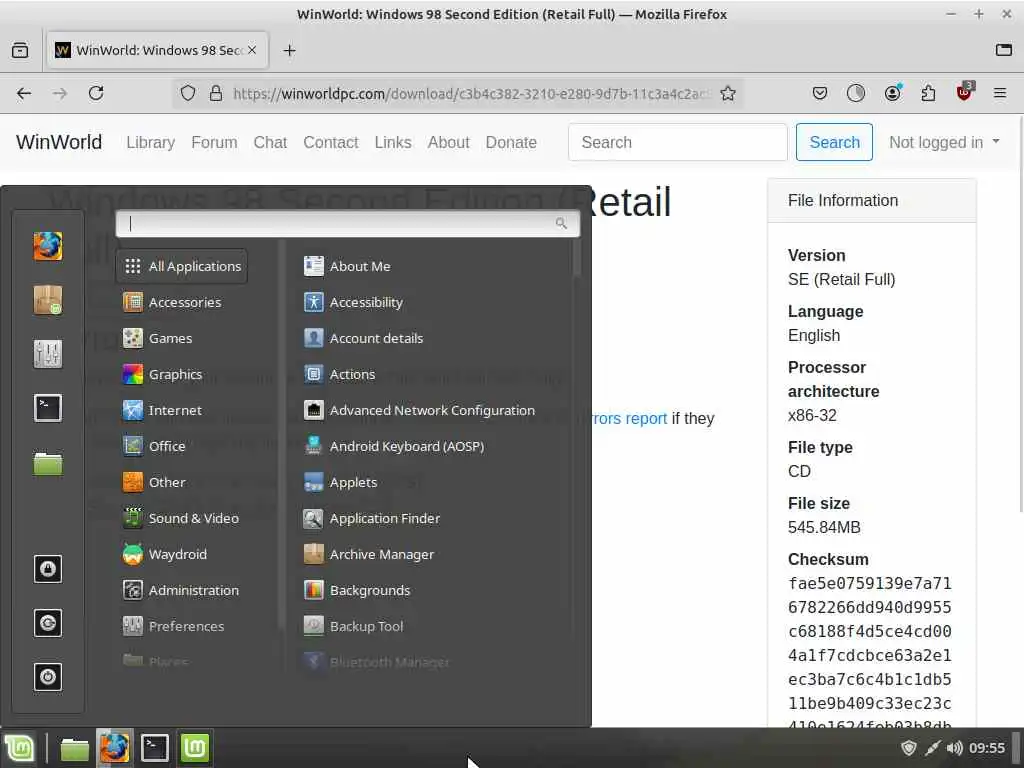Viewport: 1024px width, 768px height.
Task: Launch Firefox from the menu favorites sidebar
Action: (48, 246)
